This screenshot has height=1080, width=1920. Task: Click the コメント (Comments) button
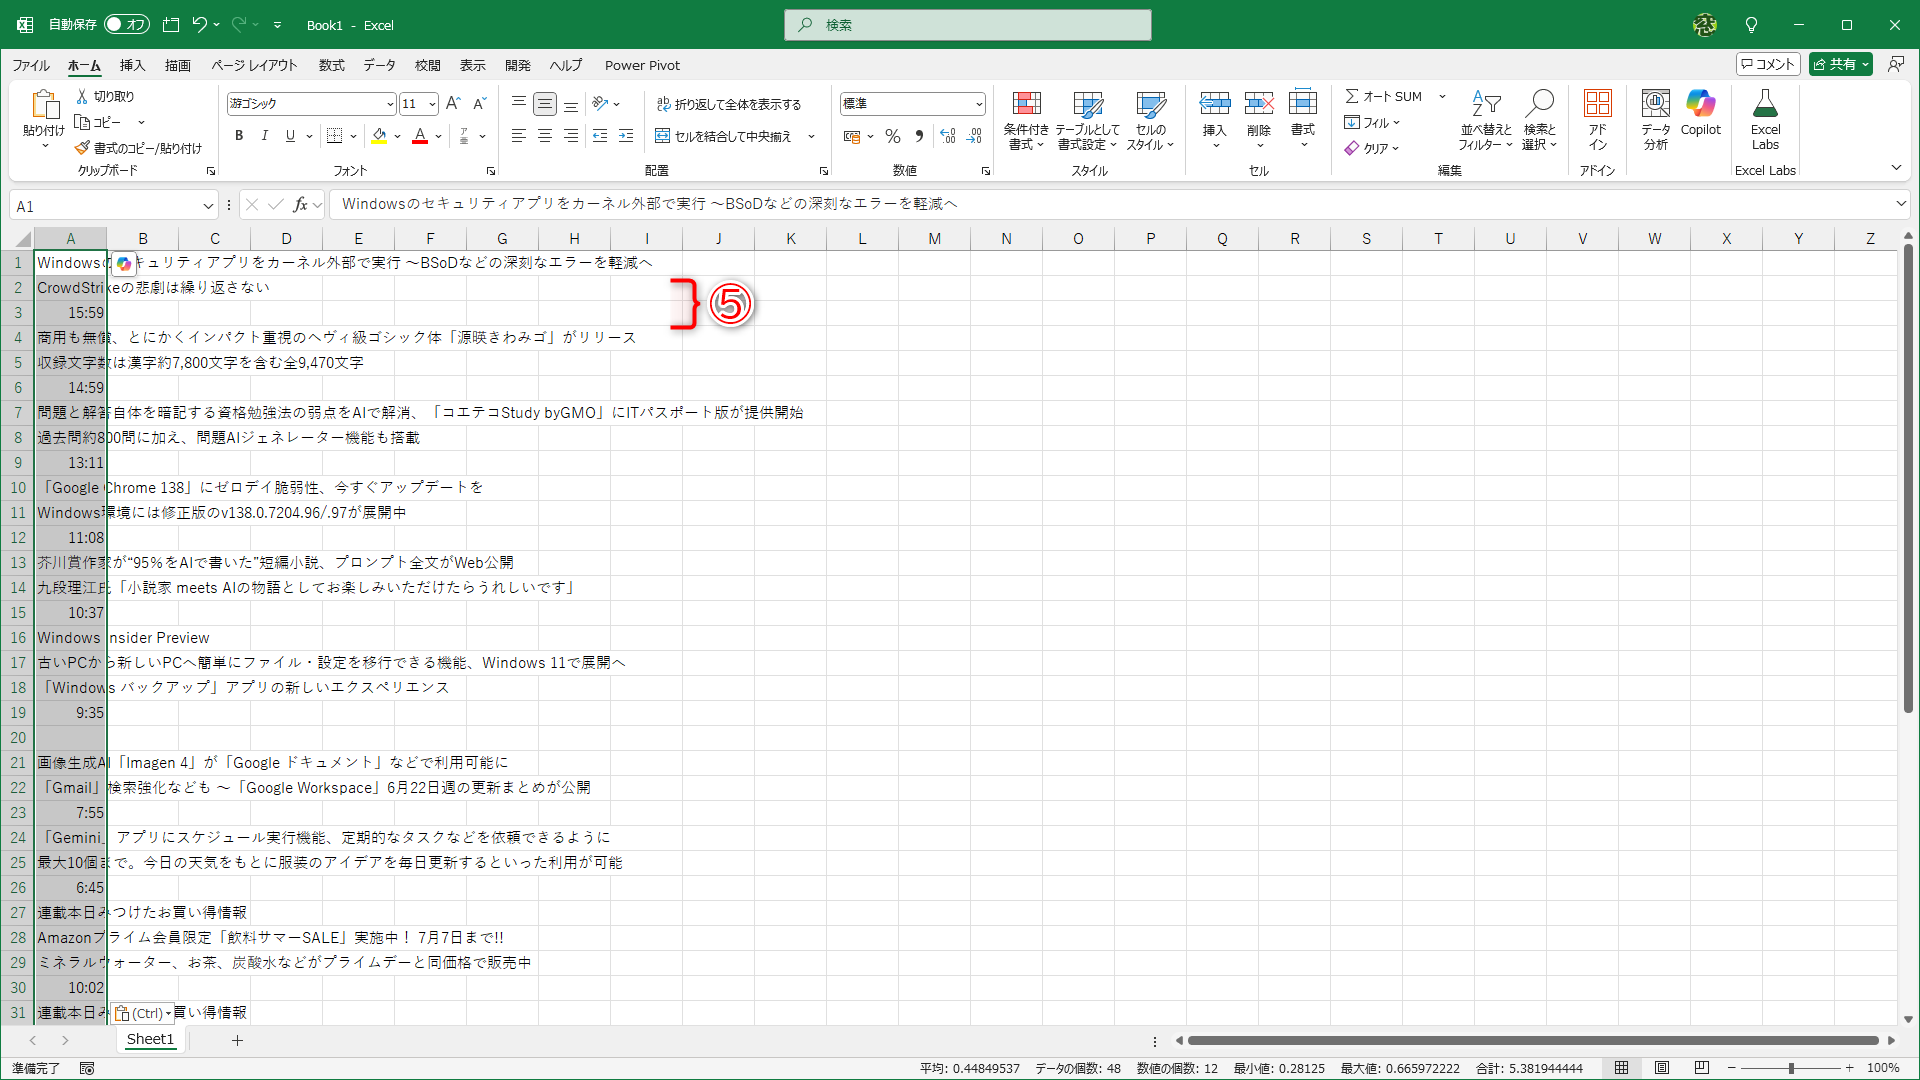[x=1768, y=64]
